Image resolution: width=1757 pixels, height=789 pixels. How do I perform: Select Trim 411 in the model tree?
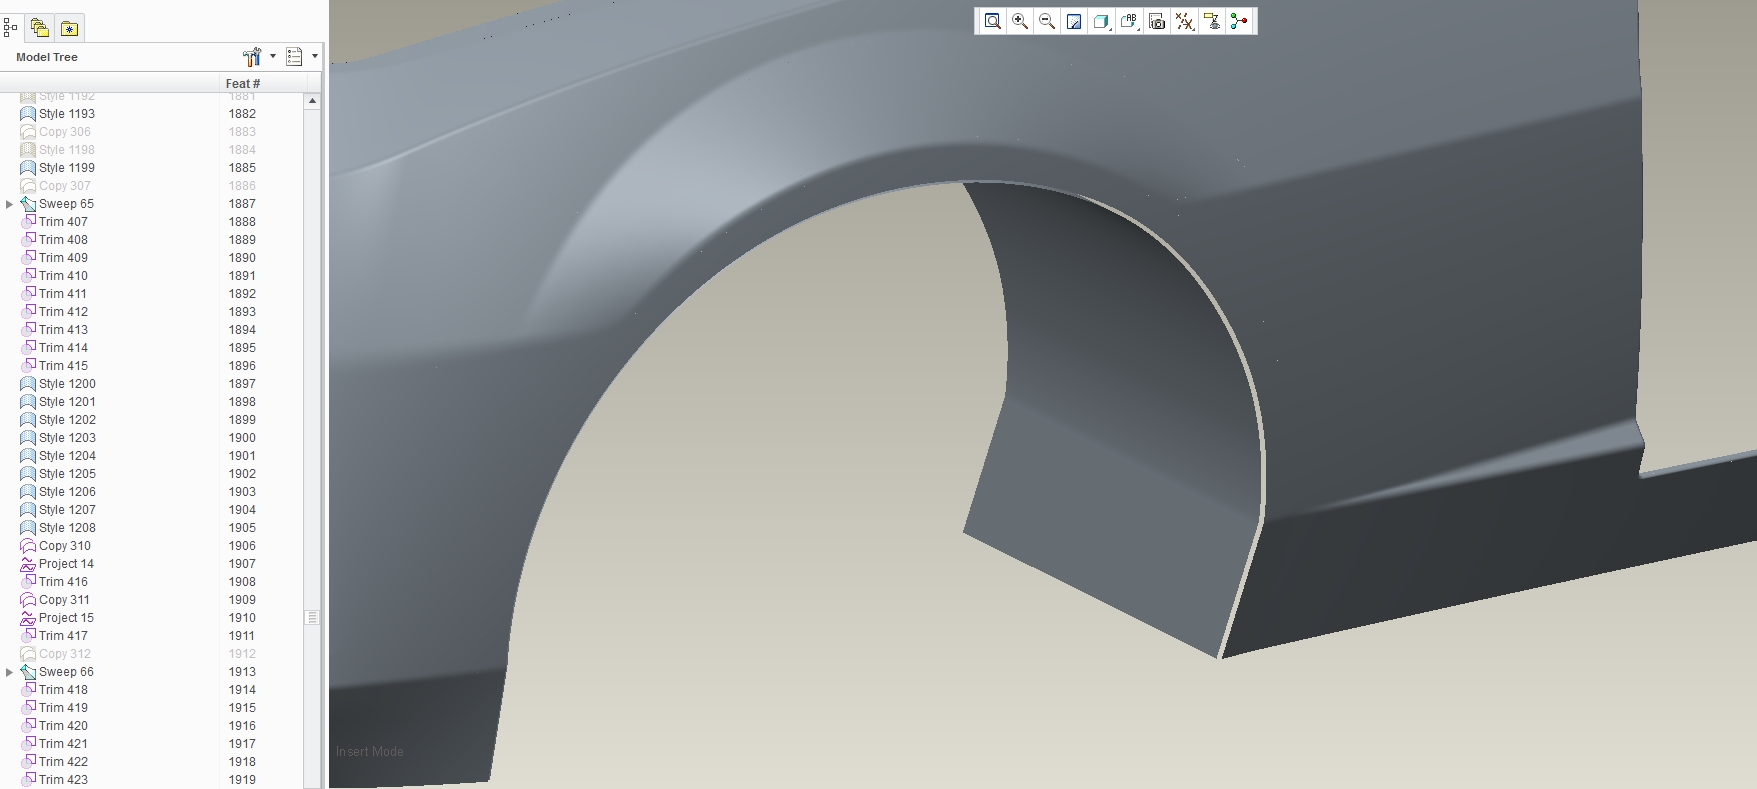pos(63,294)
